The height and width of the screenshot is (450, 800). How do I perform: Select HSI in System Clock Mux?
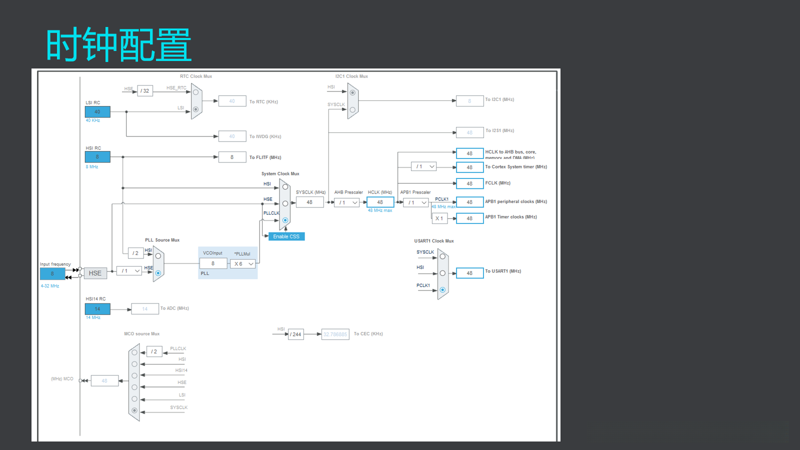[285, 187]
